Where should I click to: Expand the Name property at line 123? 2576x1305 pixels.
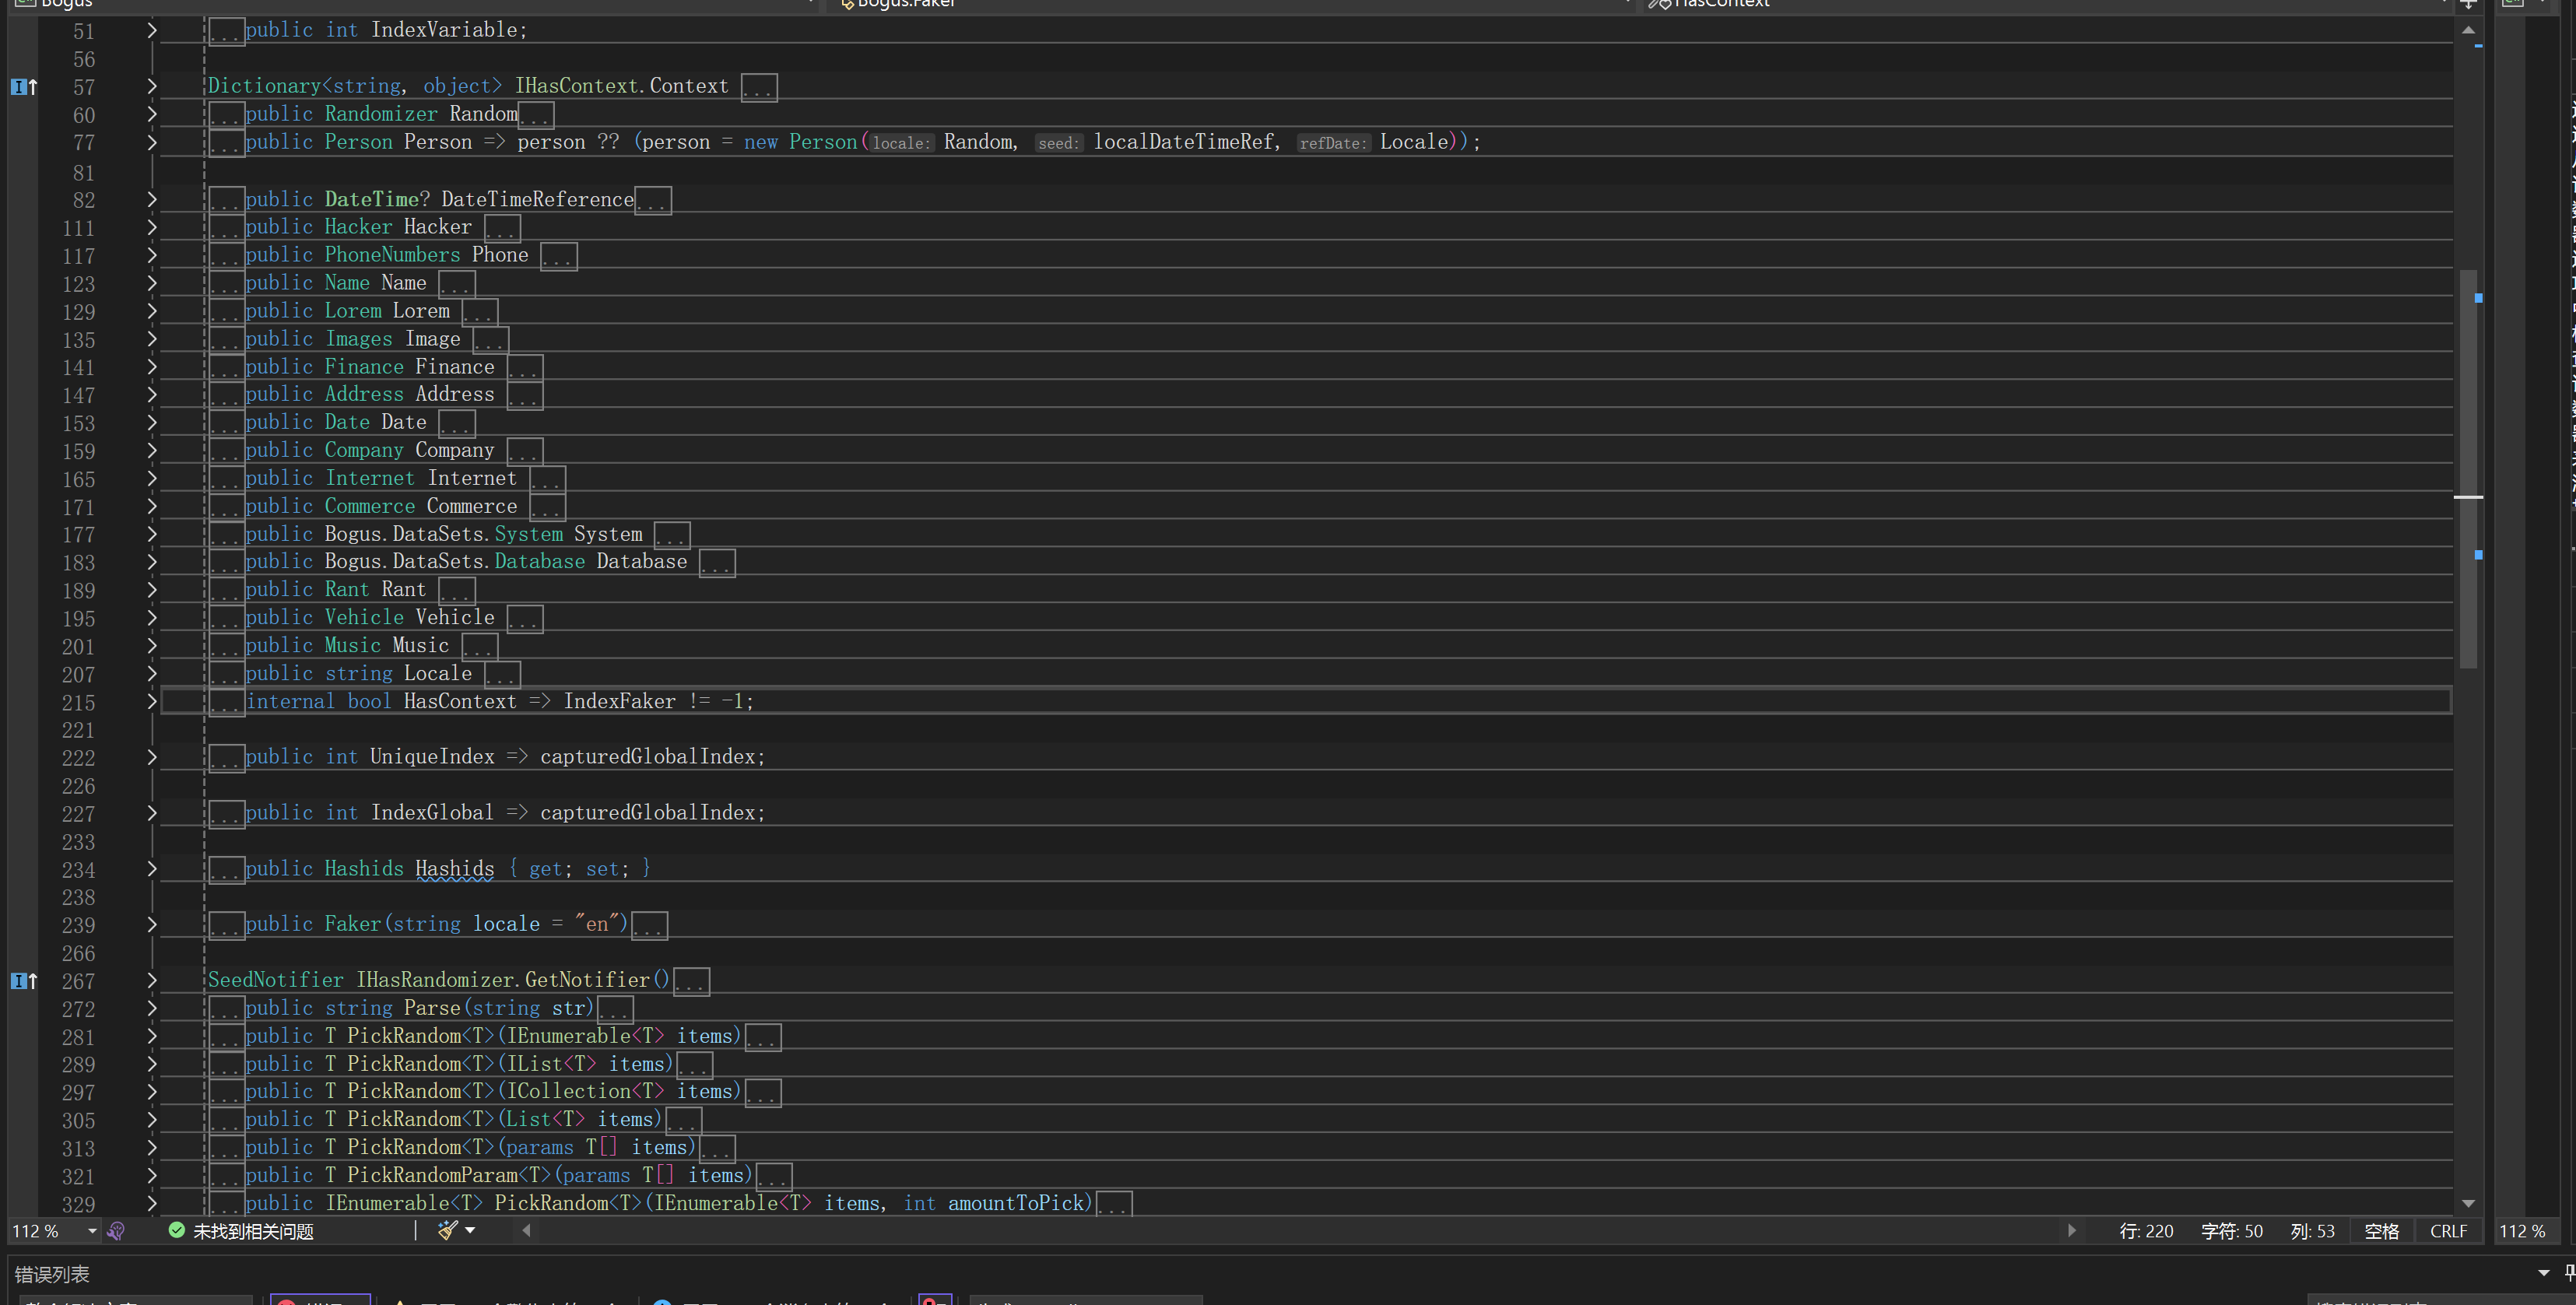pyautogui.click(x=152, y=283)
